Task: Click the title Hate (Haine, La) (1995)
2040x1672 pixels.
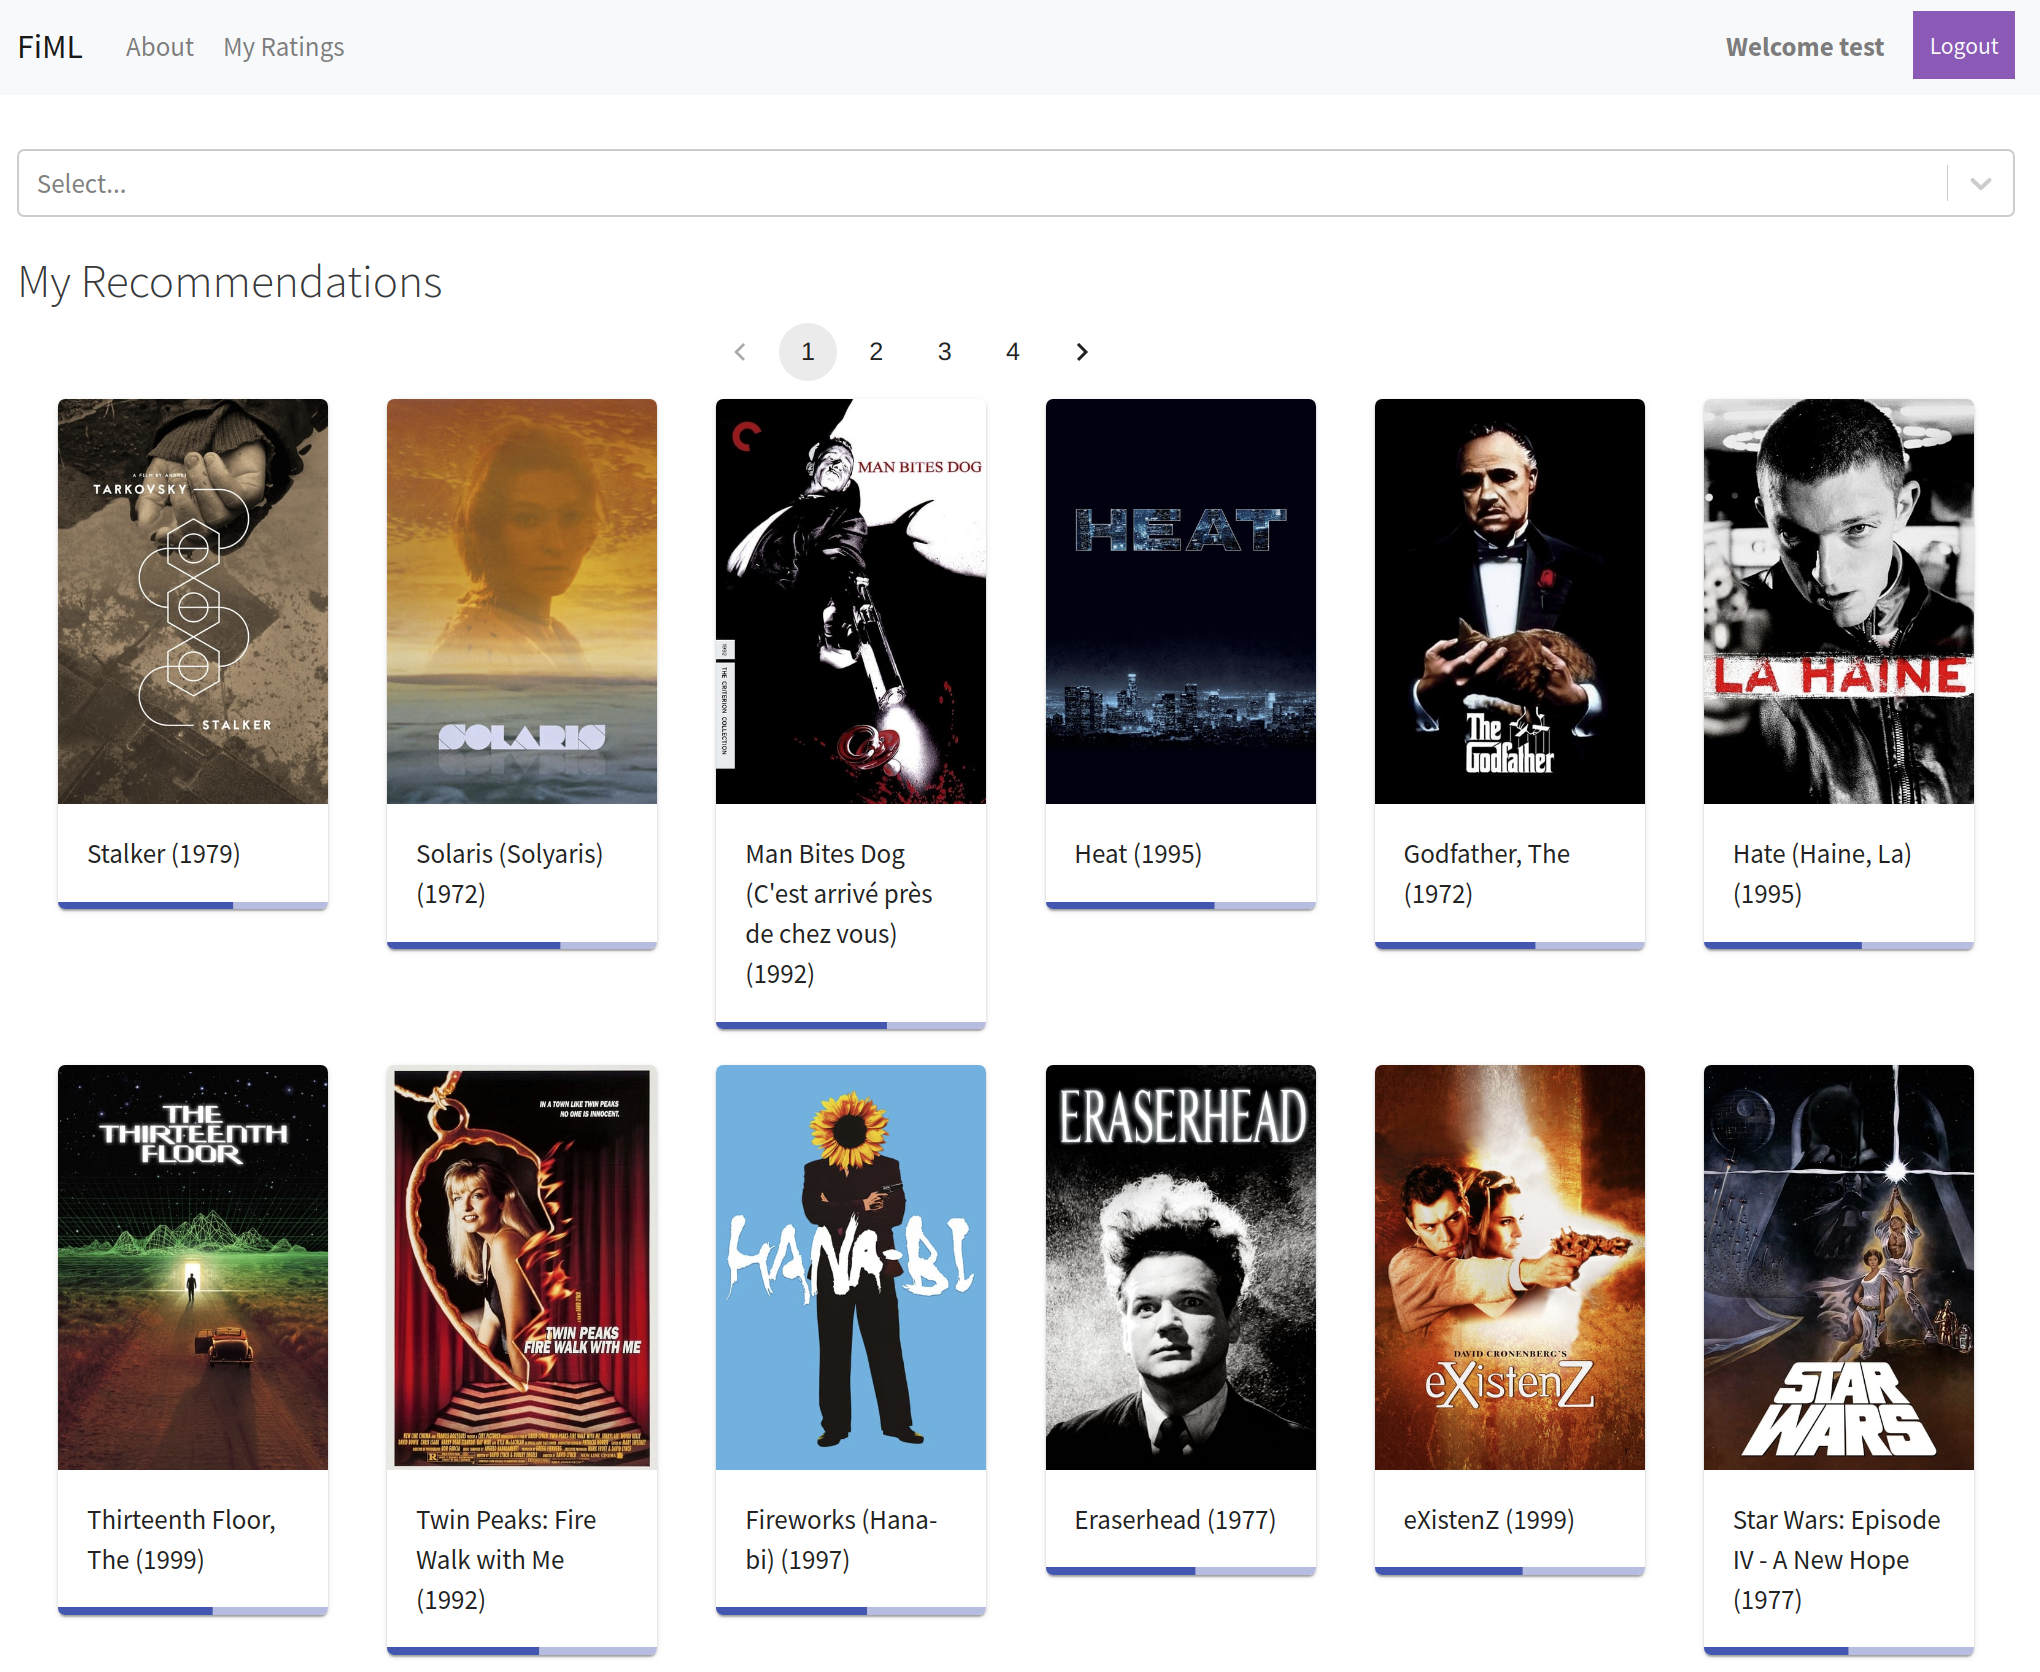Action: tap(1822, 874)
